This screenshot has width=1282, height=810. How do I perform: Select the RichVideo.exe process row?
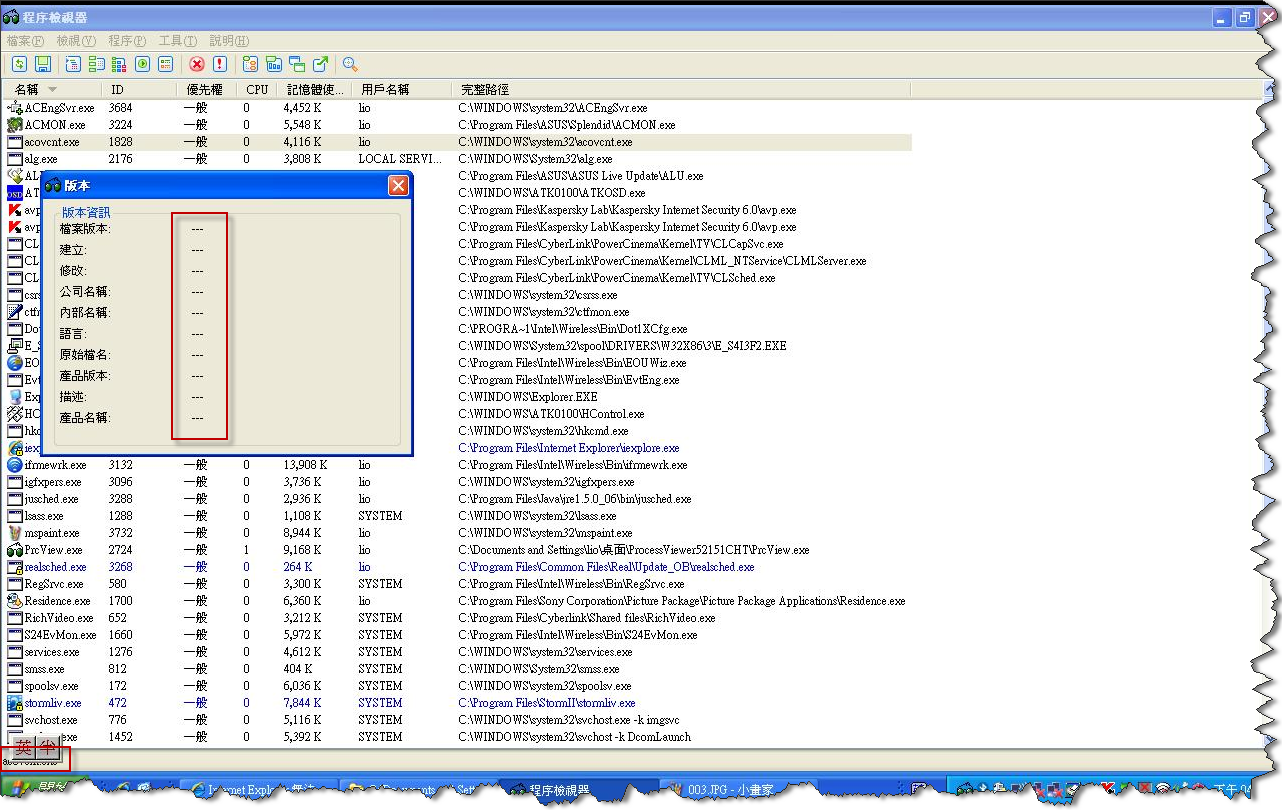458,618
